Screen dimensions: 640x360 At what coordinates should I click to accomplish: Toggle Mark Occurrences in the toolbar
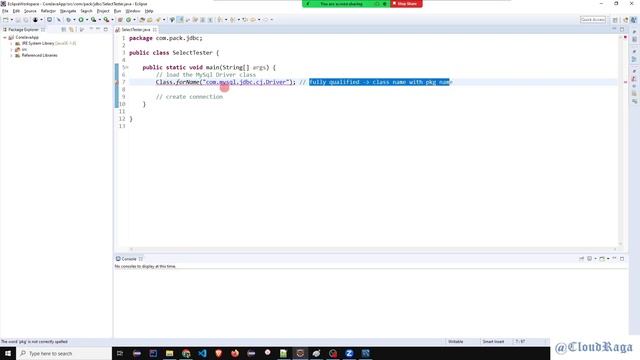(x=180, y=20)
